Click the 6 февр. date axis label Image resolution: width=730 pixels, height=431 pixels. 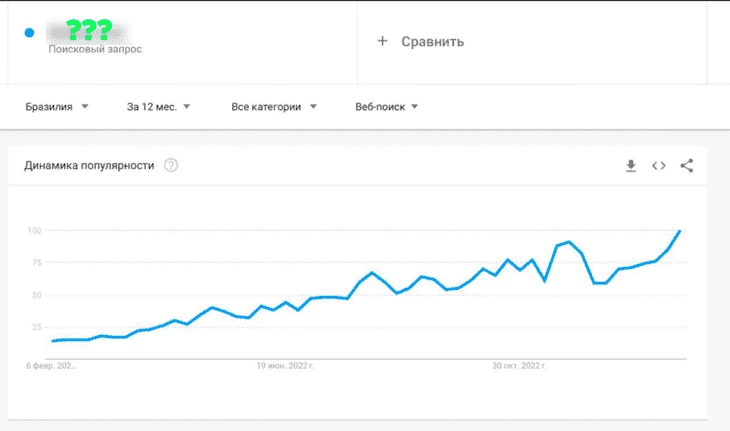click(51, 366)
